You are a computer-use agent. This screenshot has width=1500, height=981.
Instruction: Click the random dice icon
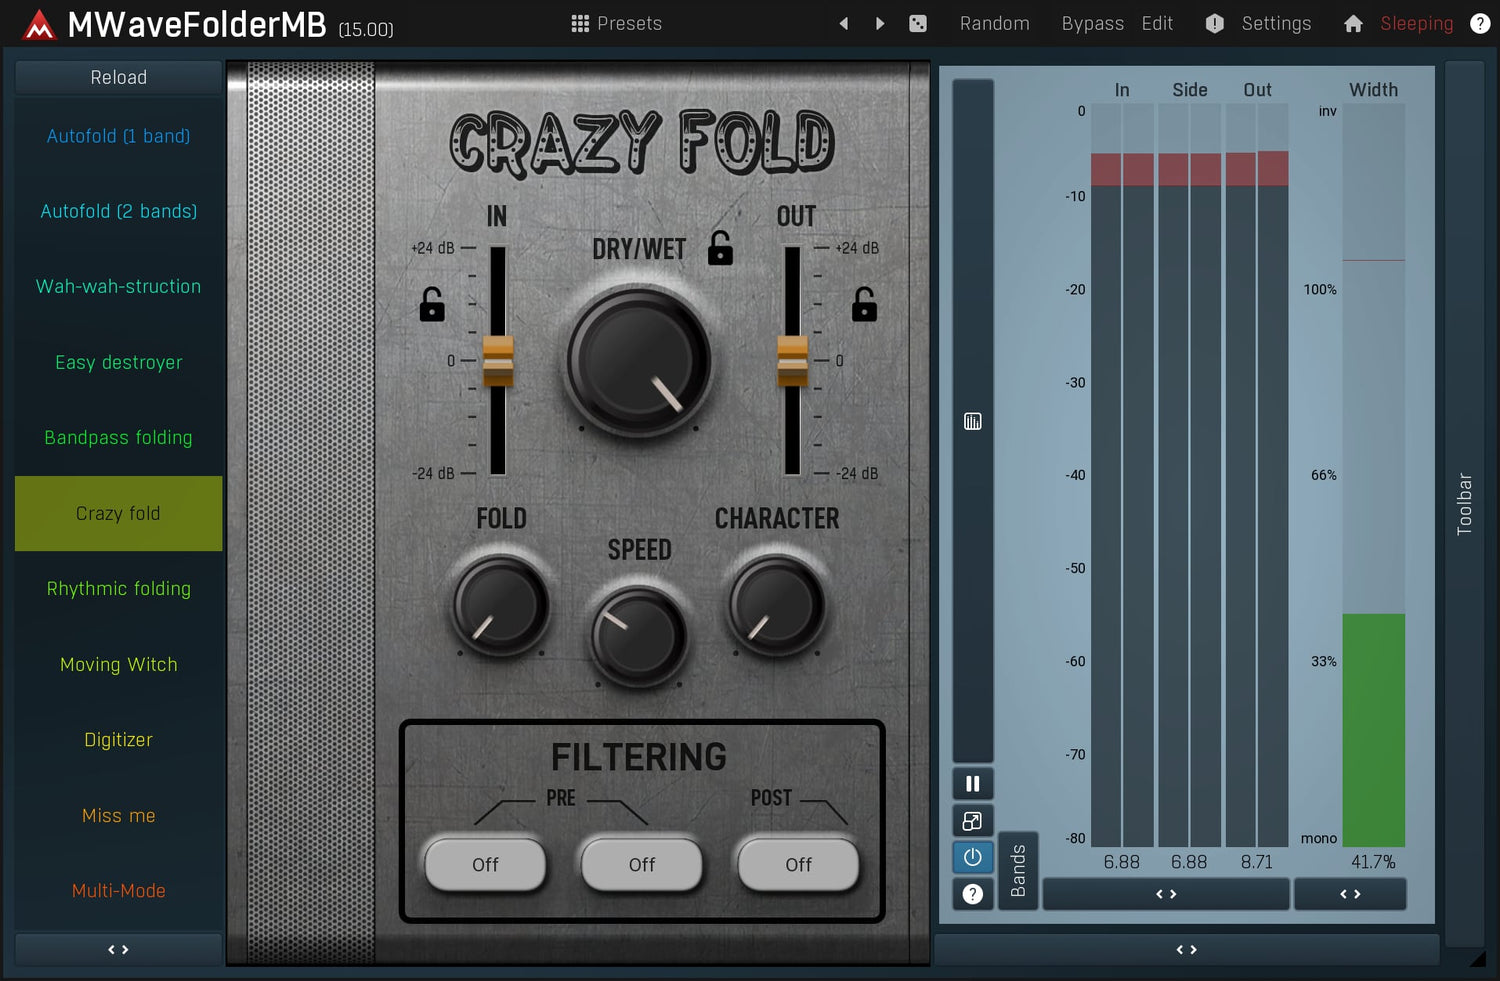coord(918,23)
